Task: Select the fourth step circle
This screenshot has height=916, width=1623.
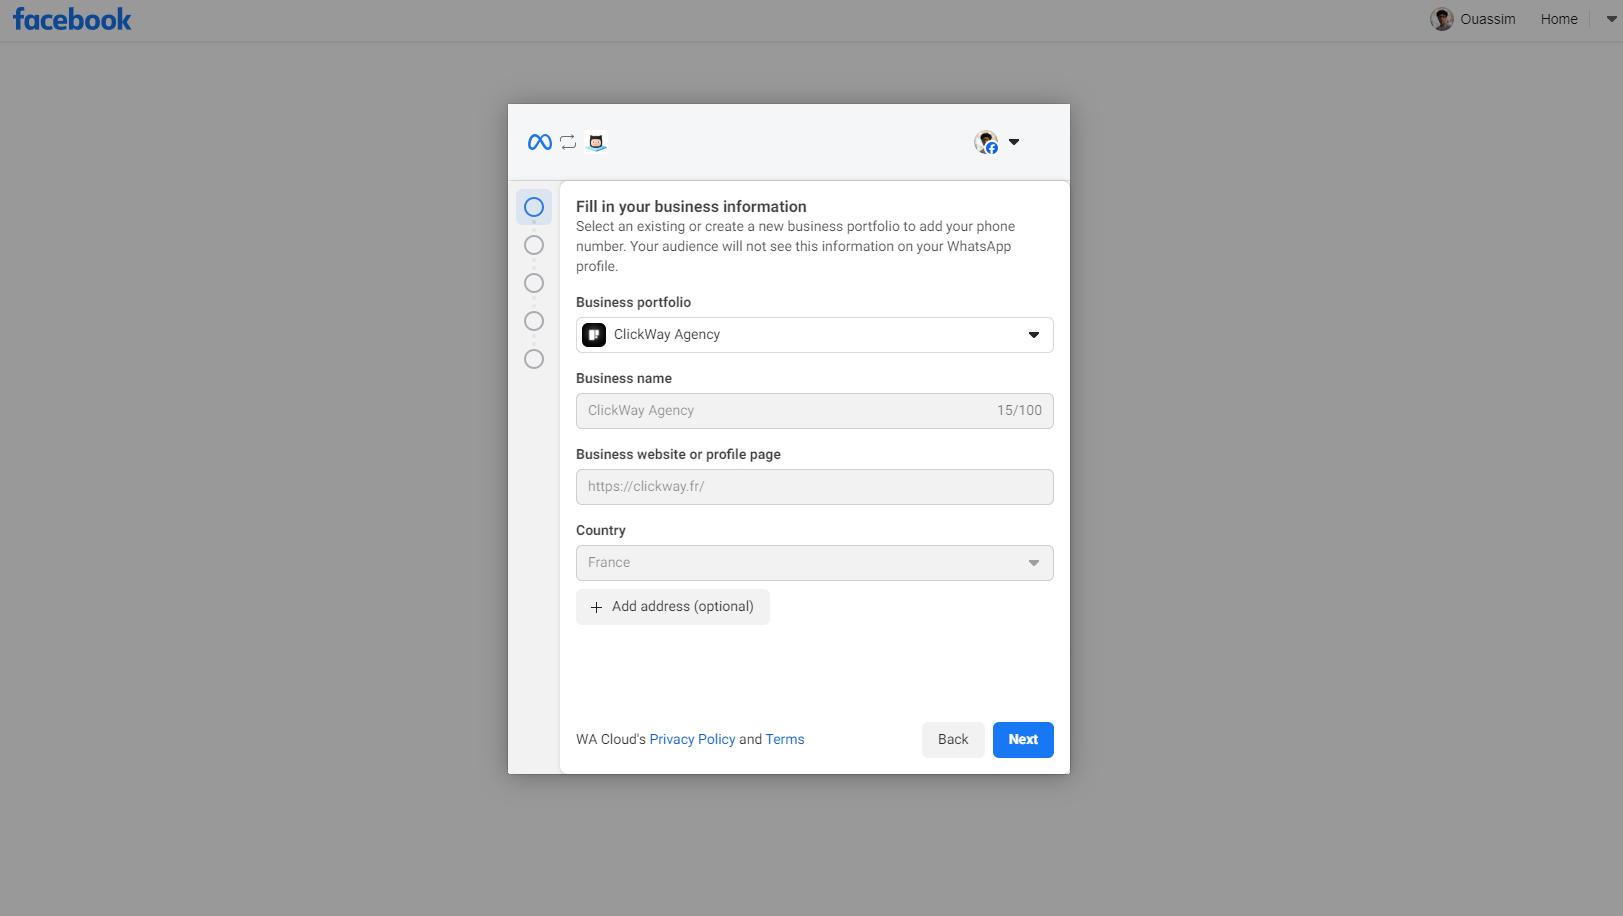Action: pyautogui.click(x=534, y=321)
